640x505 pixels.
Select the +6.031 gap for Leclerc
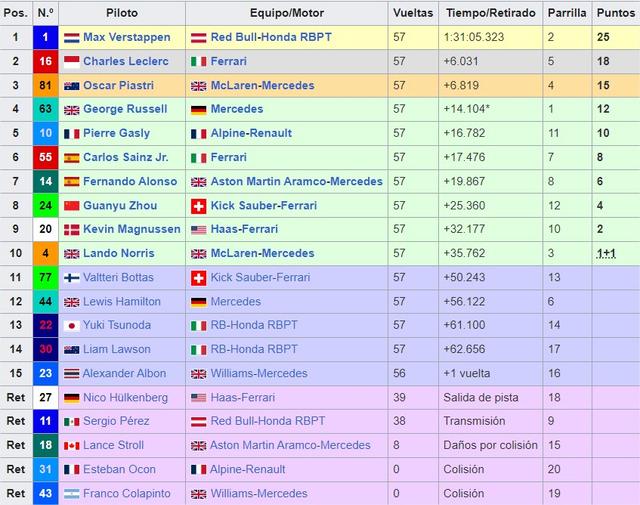pos(461,61)
